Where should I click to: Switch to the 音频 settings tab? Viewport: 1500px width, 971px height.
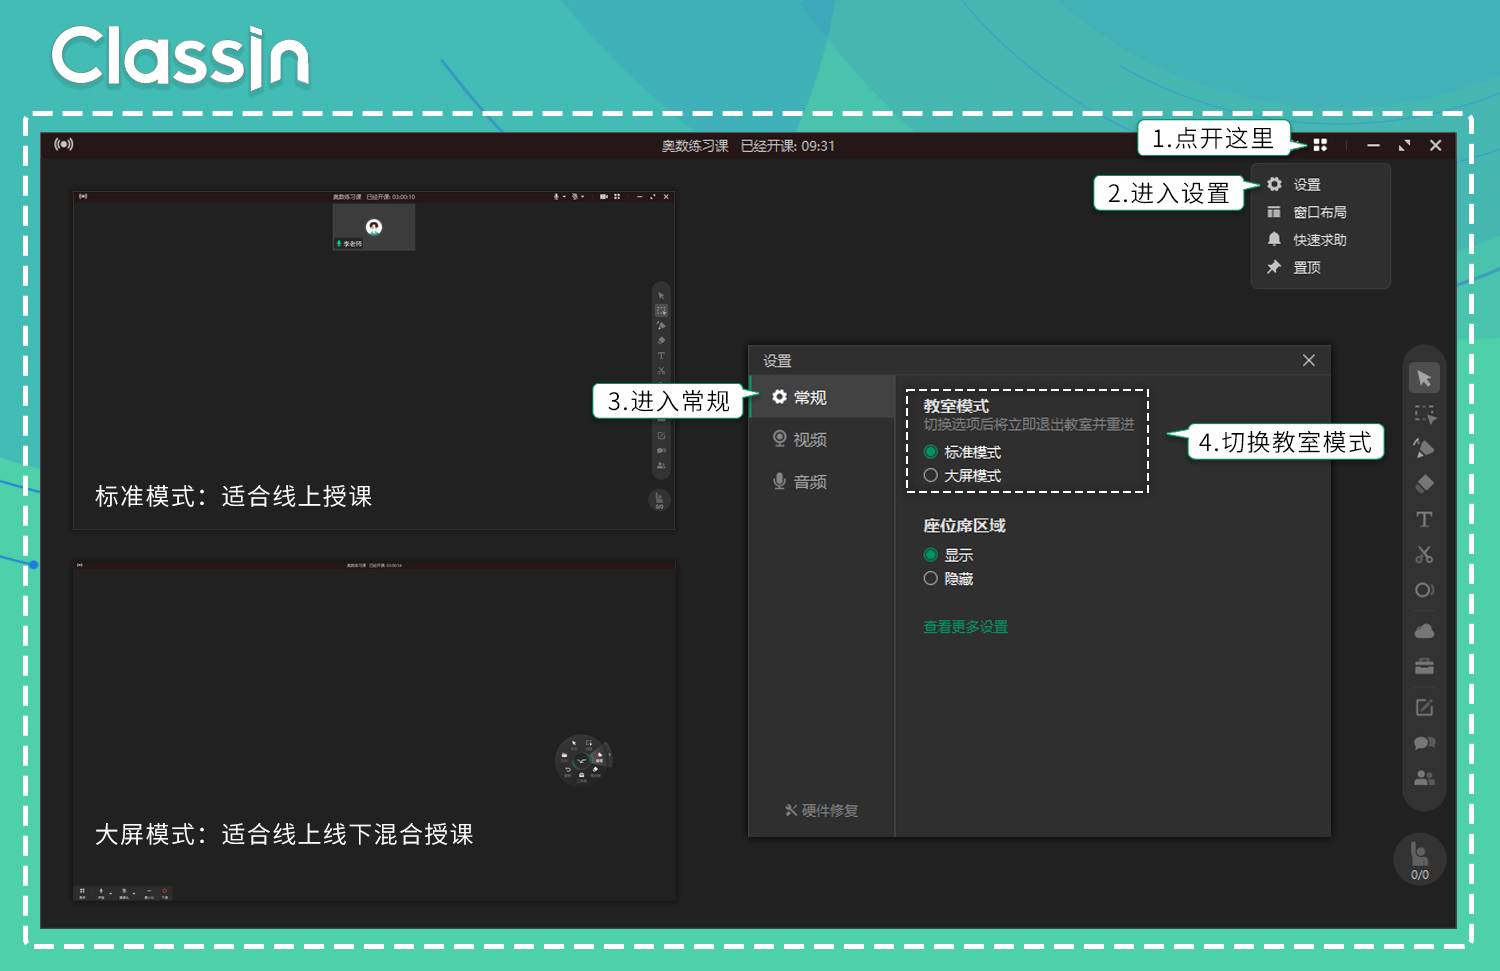(x=822, y=481)
